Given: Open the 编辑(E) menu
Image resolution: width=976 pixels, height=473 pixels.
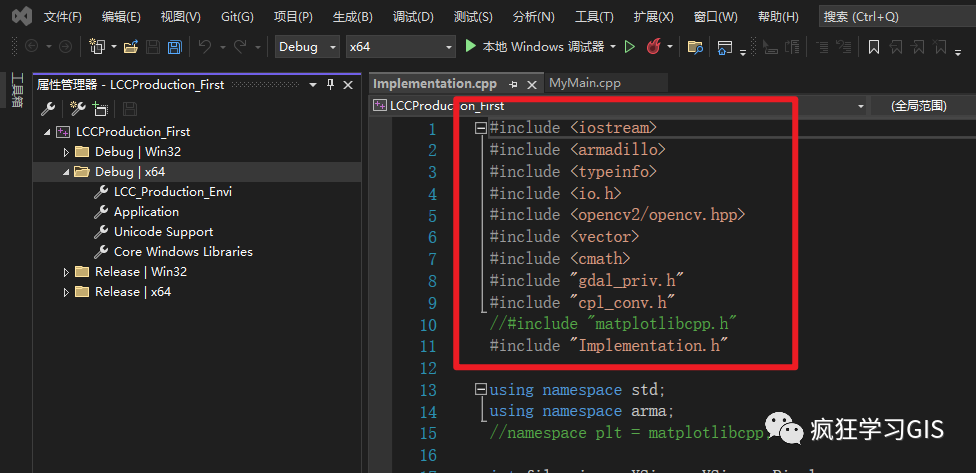Looking at the screenshot, I should pos(121,17).
